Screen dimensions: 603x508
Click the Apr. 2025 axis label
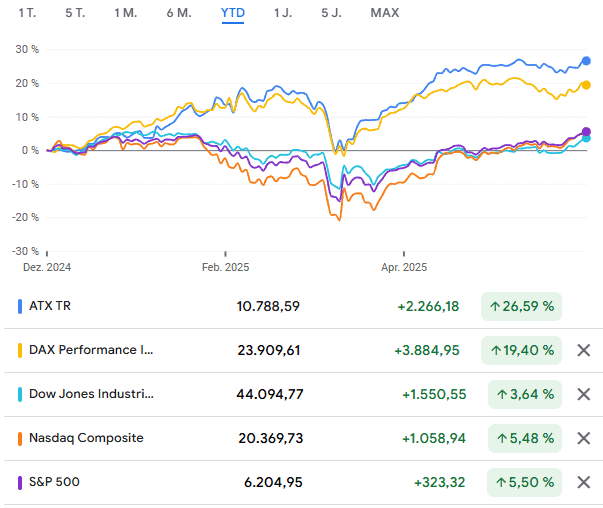click(404, 267)
